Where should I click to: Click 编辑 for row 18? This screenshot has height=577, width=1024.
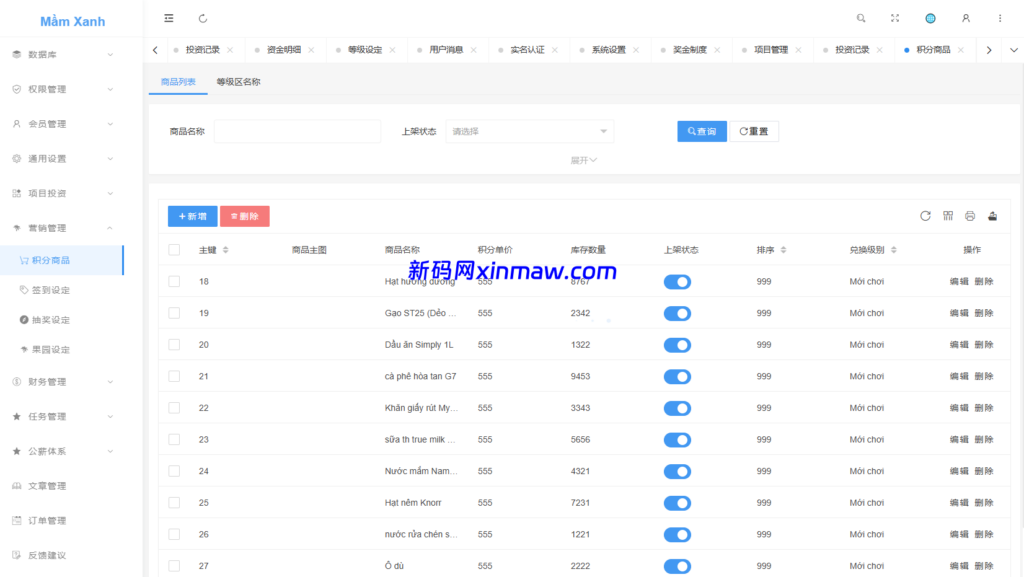tap(959, 281)
